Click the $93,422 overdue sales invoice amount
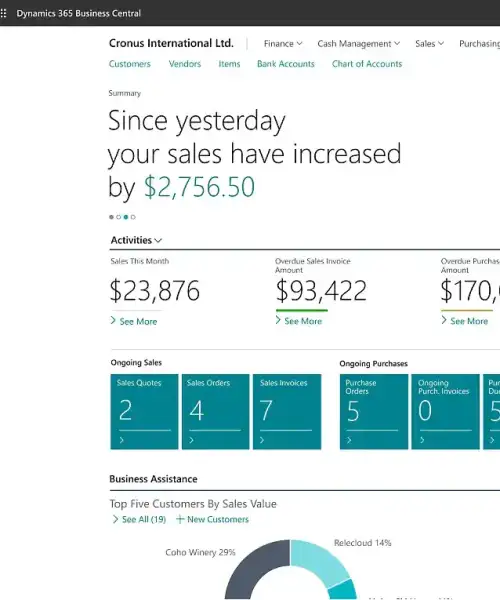Viewport: 500px width, 600px height. pos(321,291)
